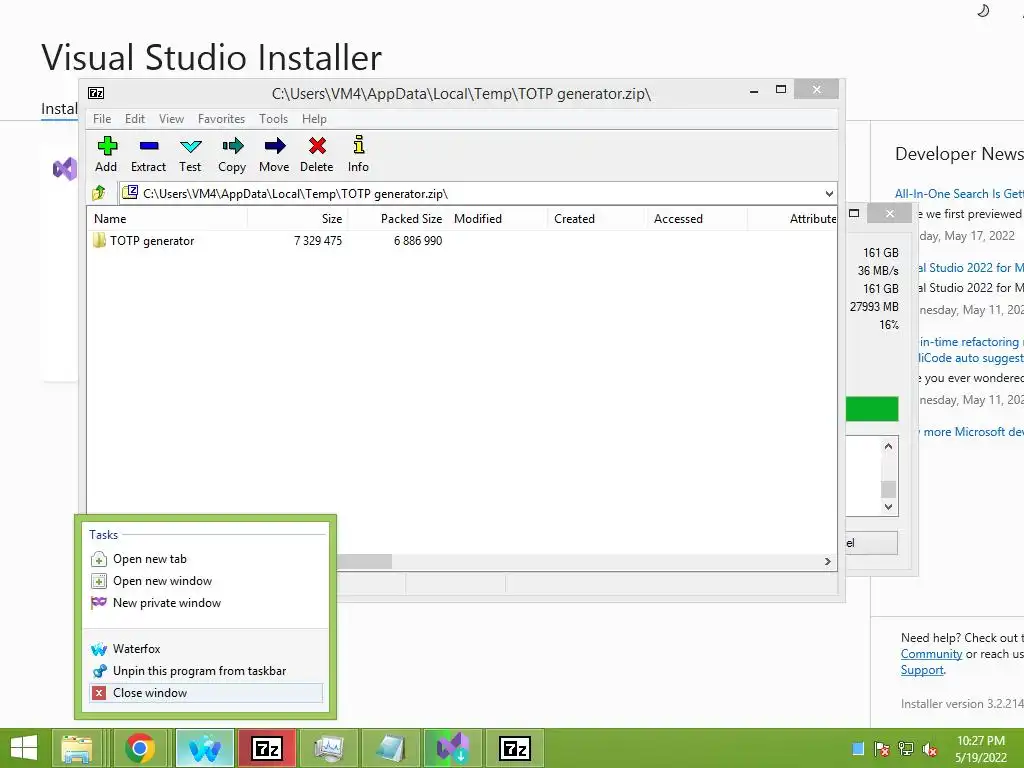Toggle the dark mode moon icon
1024x768 pixels.
tap(983, 11)
